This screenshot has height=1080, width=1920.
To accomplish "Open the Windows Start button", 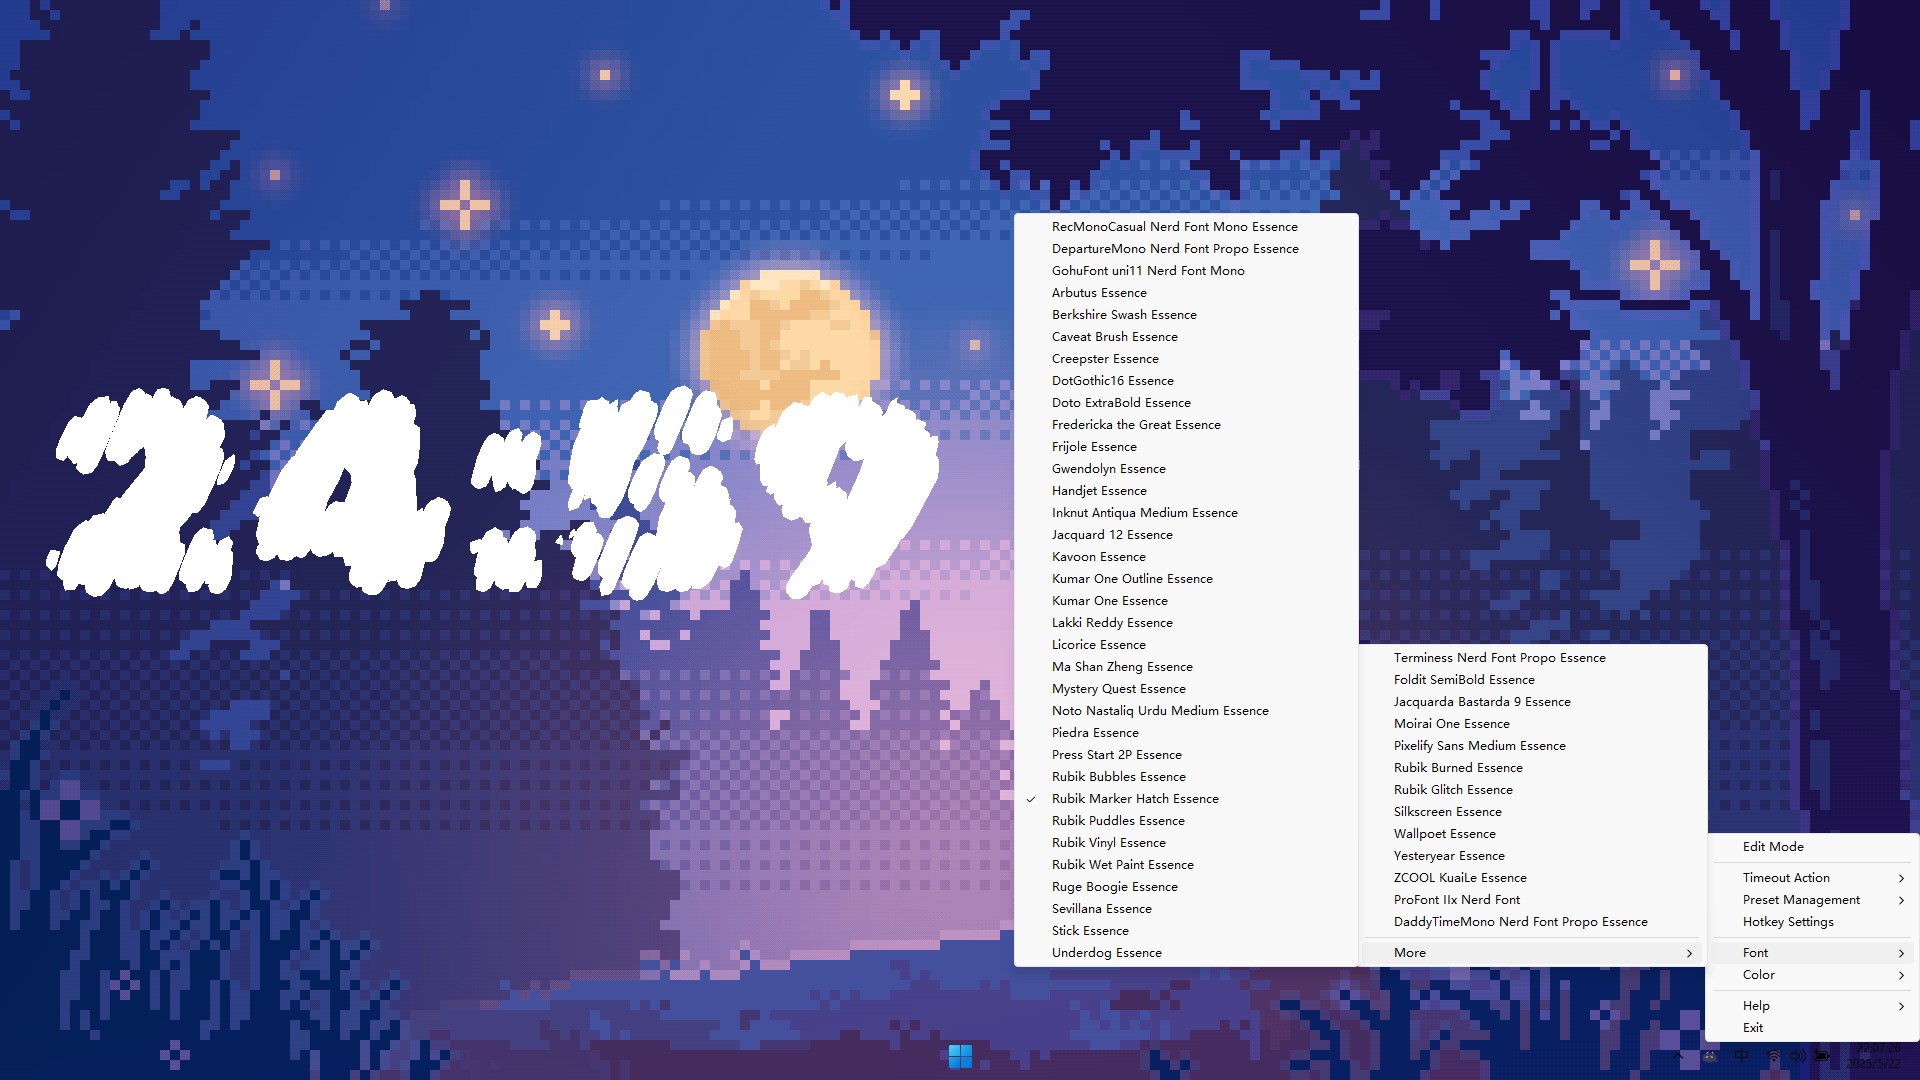I will 960,1056.
